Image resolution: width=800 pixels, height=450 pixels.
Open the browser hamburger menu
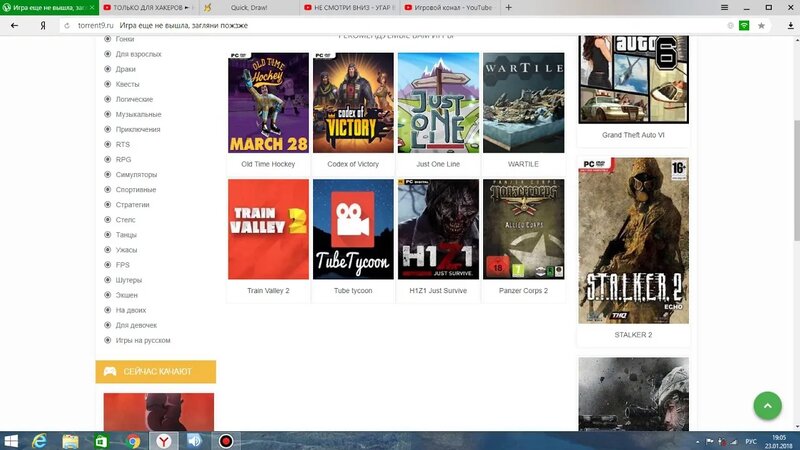(724, 8)
